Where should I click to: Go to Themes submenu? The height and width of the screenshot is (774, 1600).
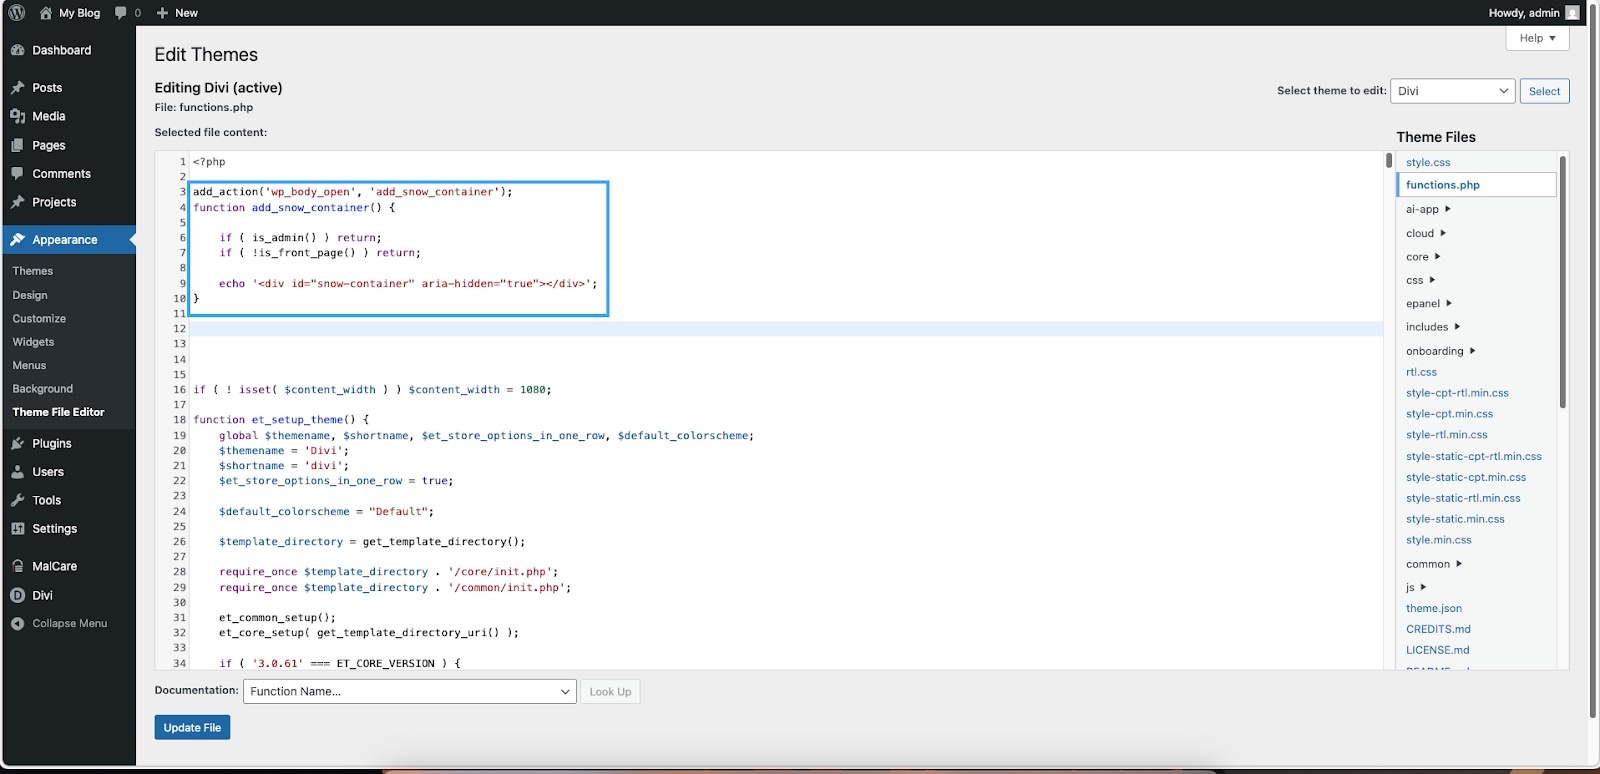point(33,271)
